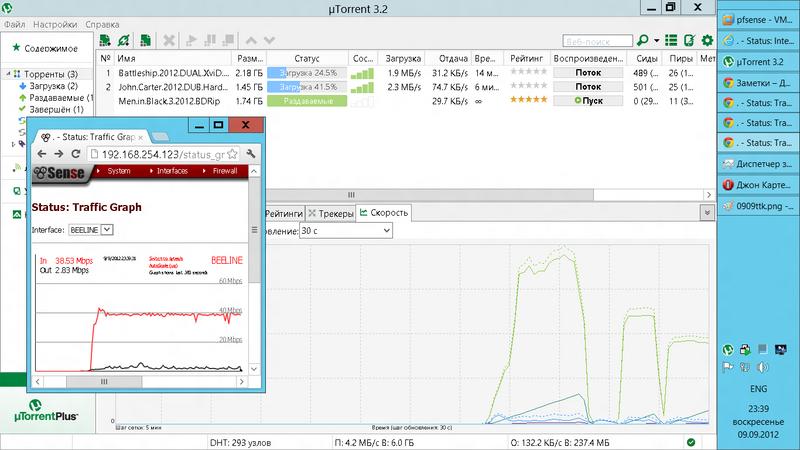
Task: Open the Справка menu
Action: pos(102,24)
